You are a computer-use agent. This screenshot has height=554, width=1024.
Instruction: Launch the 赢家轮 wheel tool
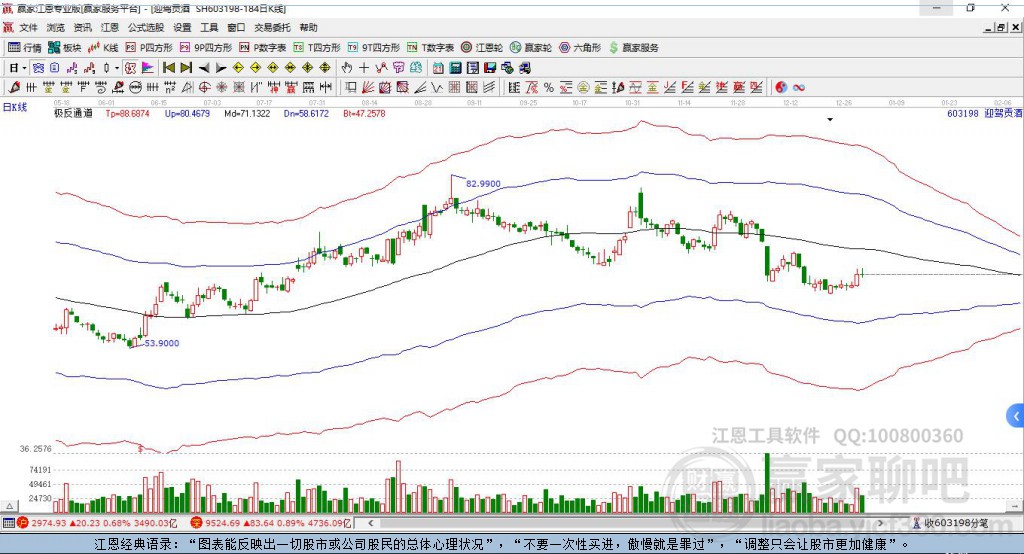click(x=531, y=48)
